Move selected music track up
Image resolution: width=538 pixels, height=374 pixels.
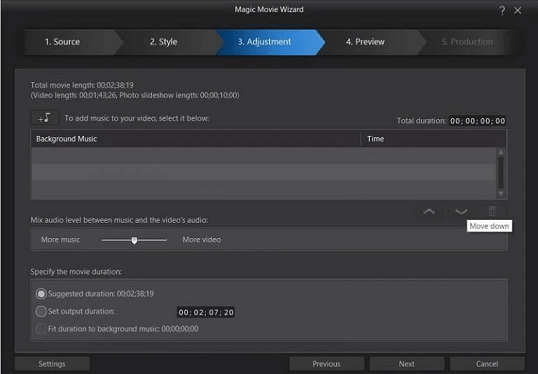point(429,212)
